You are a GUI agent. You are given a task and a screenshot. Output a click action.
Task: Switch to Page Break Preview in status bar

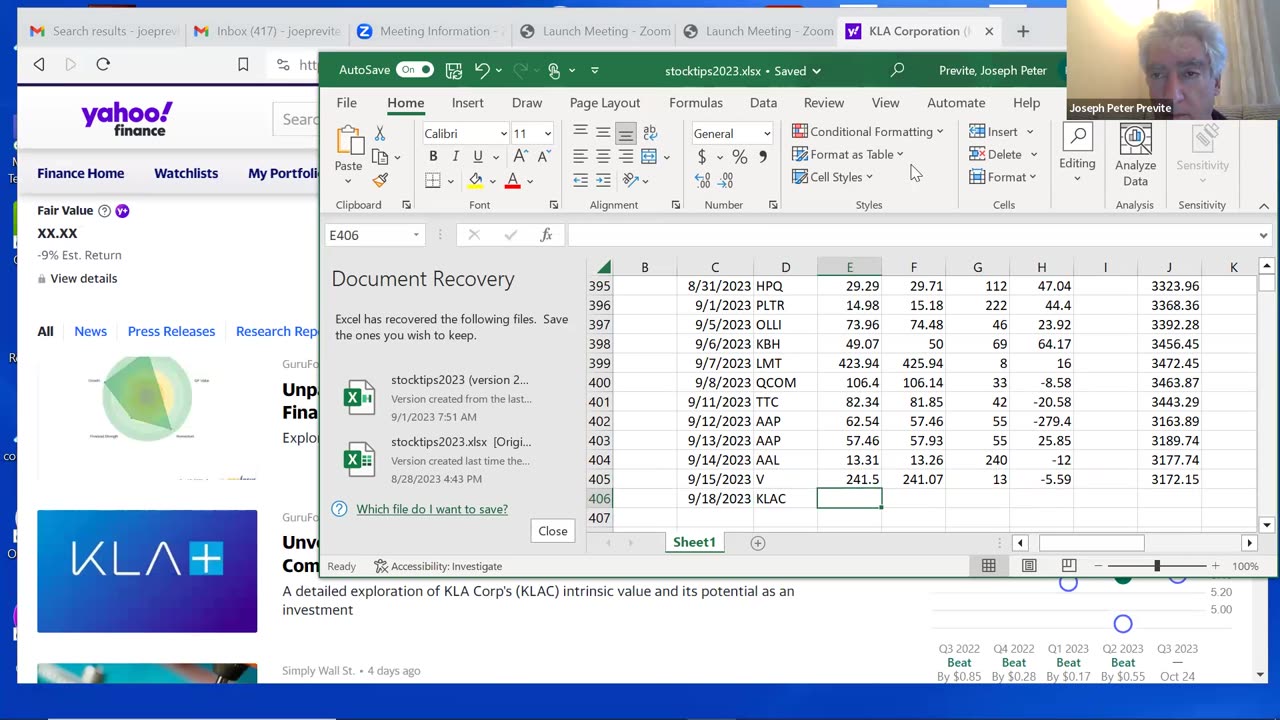tap(1069, 566)
